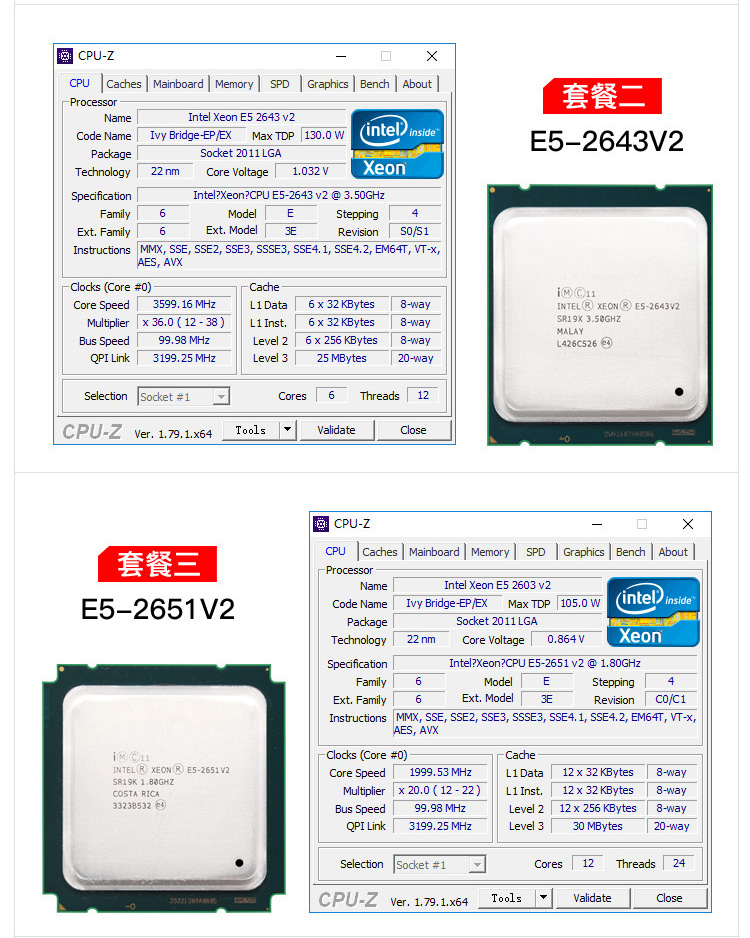Viewport: 750px width, 938px height.
Task: Select CPU tab in the lower CPU-Z window
Action: [x=336, y=551]
